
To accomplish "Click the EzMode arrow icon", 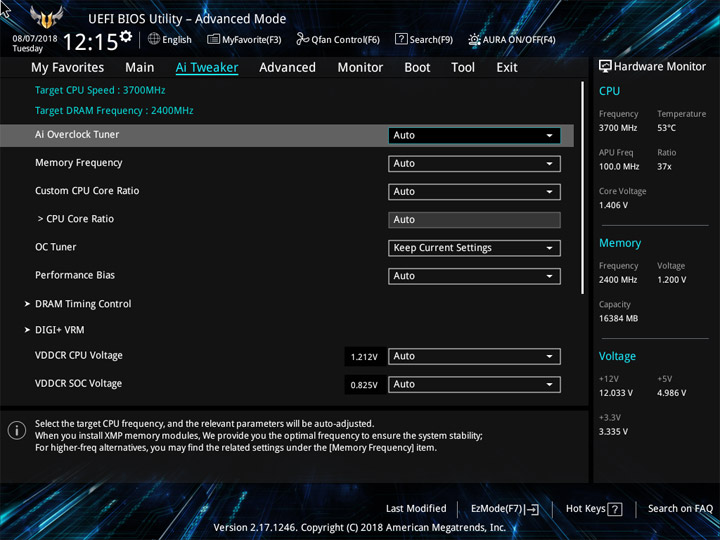I will [x=532, y=509].
